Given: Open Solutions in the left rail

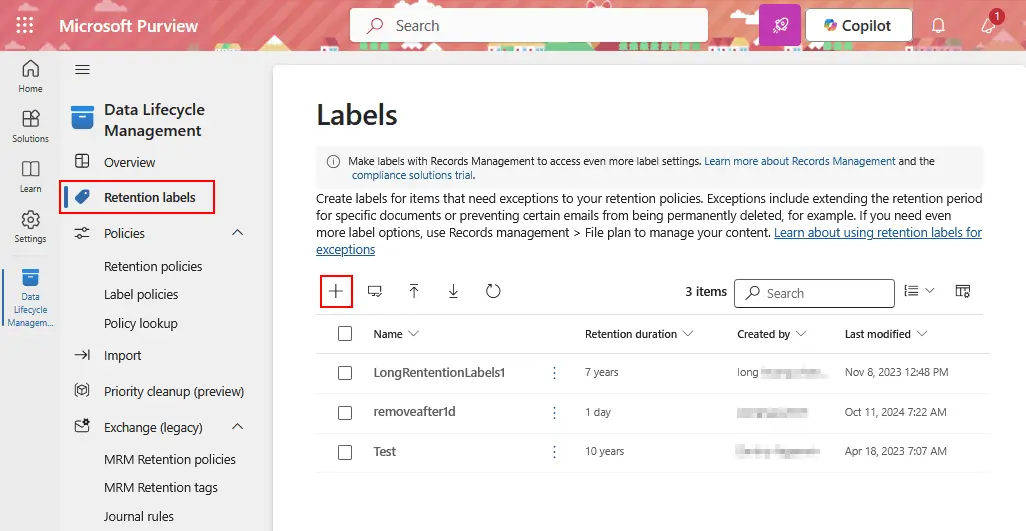Looking at the screenshot, I should click(x=30, y=126).
